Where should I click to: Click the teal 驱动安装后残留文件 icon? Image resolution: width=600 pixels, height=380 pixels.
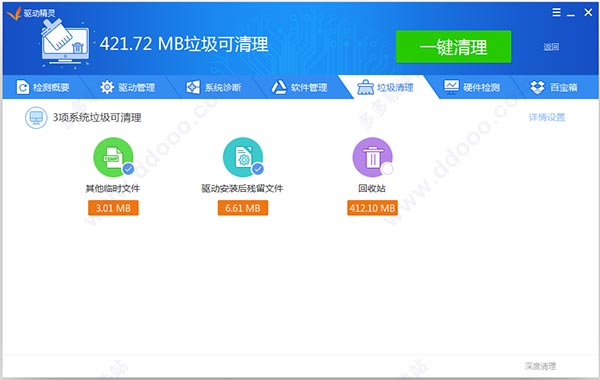243,157
